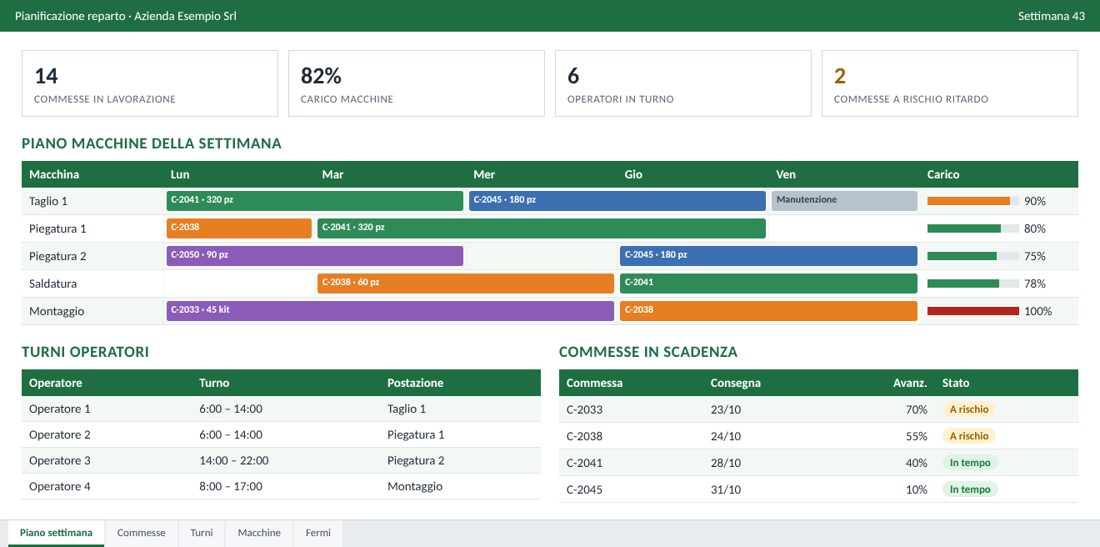Click Operatore 4 in shifts table
1100x547 pixels.
click(60, 487)
